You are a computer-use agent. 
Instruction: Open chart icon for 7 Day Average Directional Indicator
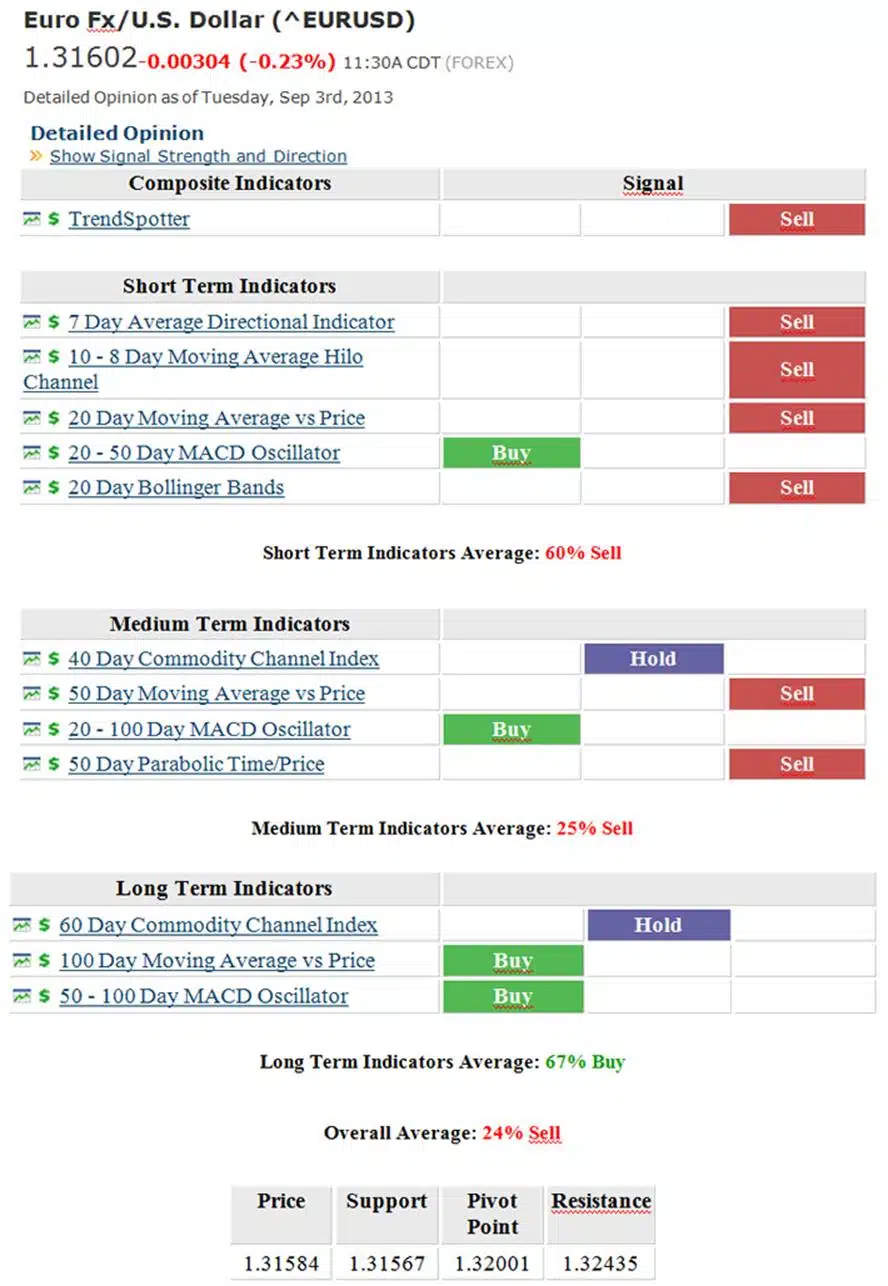click(x=32, y=322)
